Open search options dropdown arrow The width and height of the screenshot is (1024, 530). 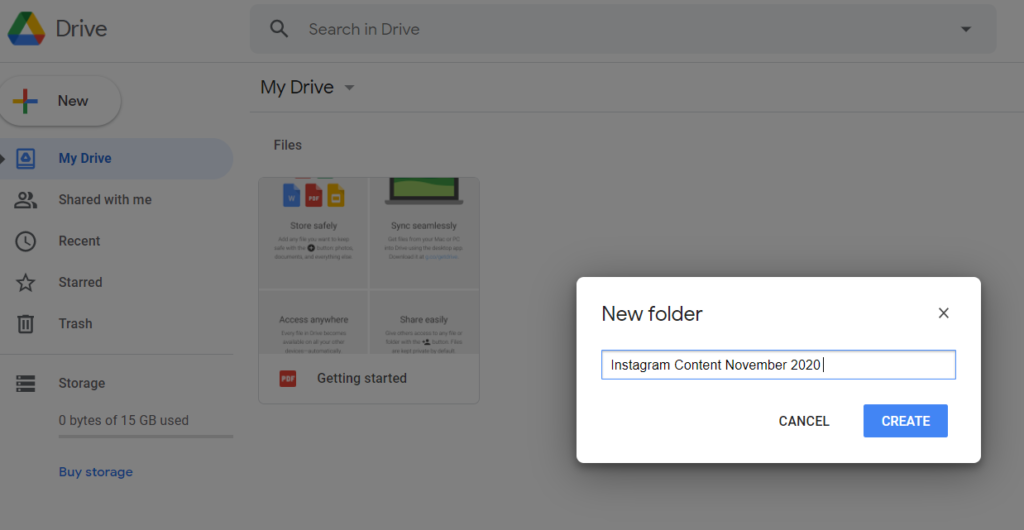[965, 29]
